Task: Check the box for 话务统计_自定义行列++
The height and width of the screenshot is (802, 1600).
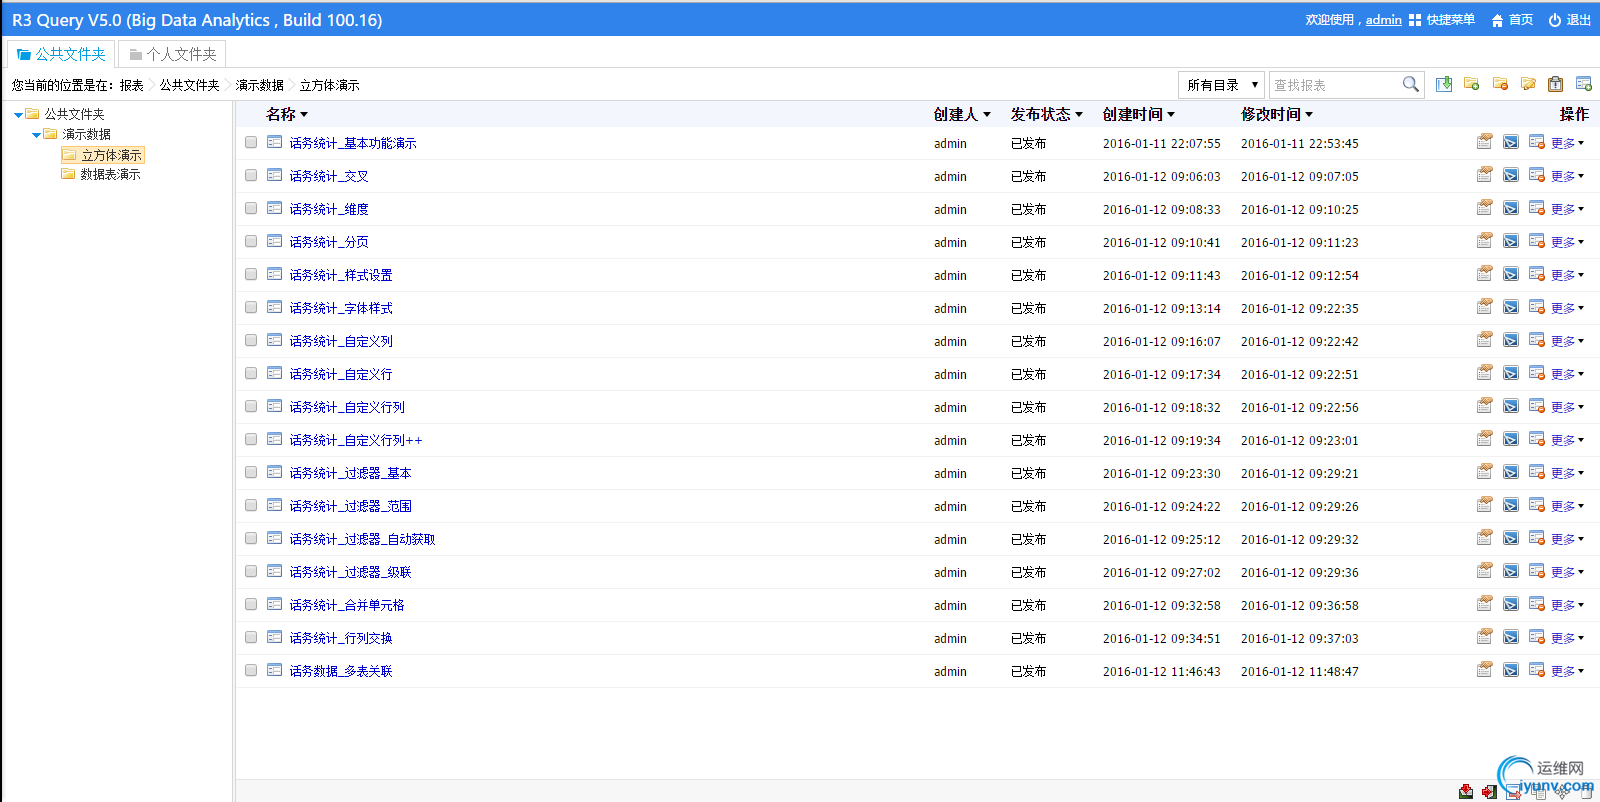Action: coord(251,439)
